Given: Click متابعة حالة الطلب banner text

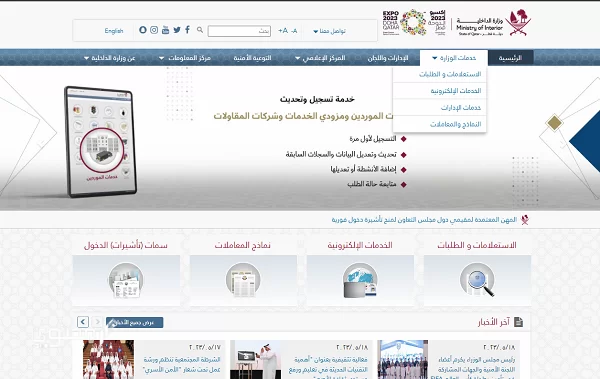Looking at the screenshot, I should pos(372,184).
